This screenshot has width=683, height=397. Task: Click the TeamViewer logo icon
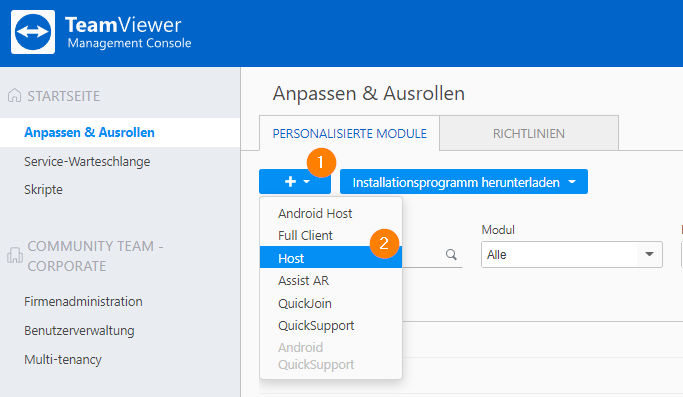click(x=33, y=32)
